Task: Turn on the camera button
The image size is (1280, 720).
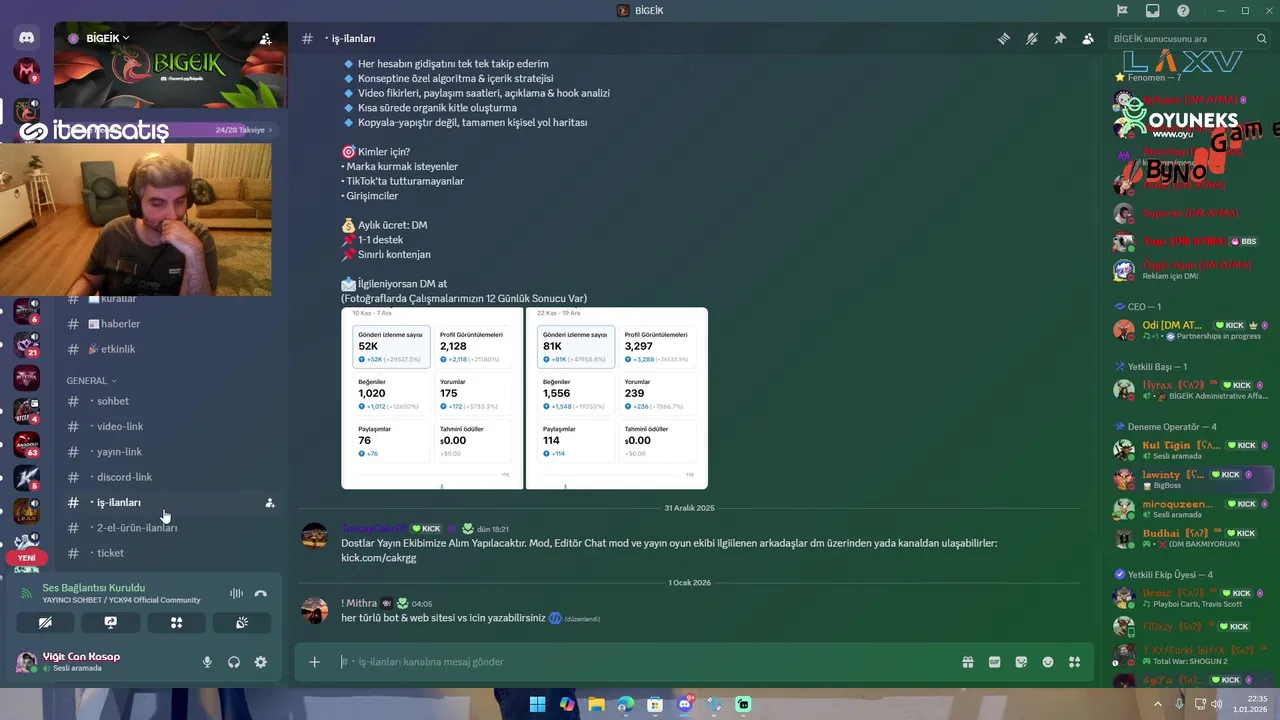Action: tap(45, 622)
